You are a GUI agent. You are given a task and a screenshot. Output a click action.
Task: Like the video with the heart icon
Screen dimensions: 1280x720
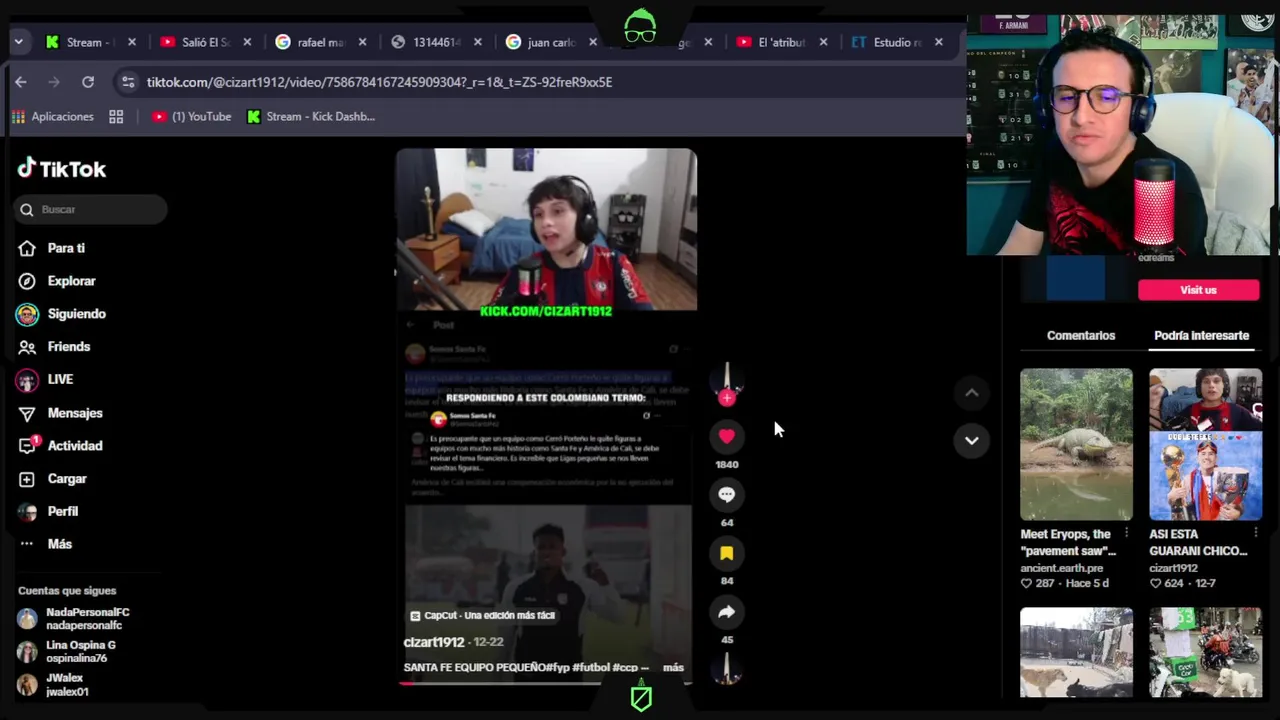pos(727,436)
